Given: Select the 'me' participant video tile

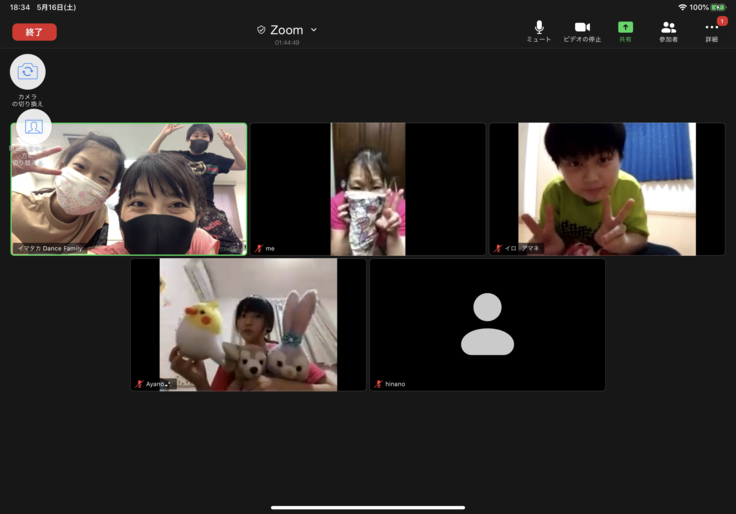Looking at the screenshot, I should click(368, 189).
